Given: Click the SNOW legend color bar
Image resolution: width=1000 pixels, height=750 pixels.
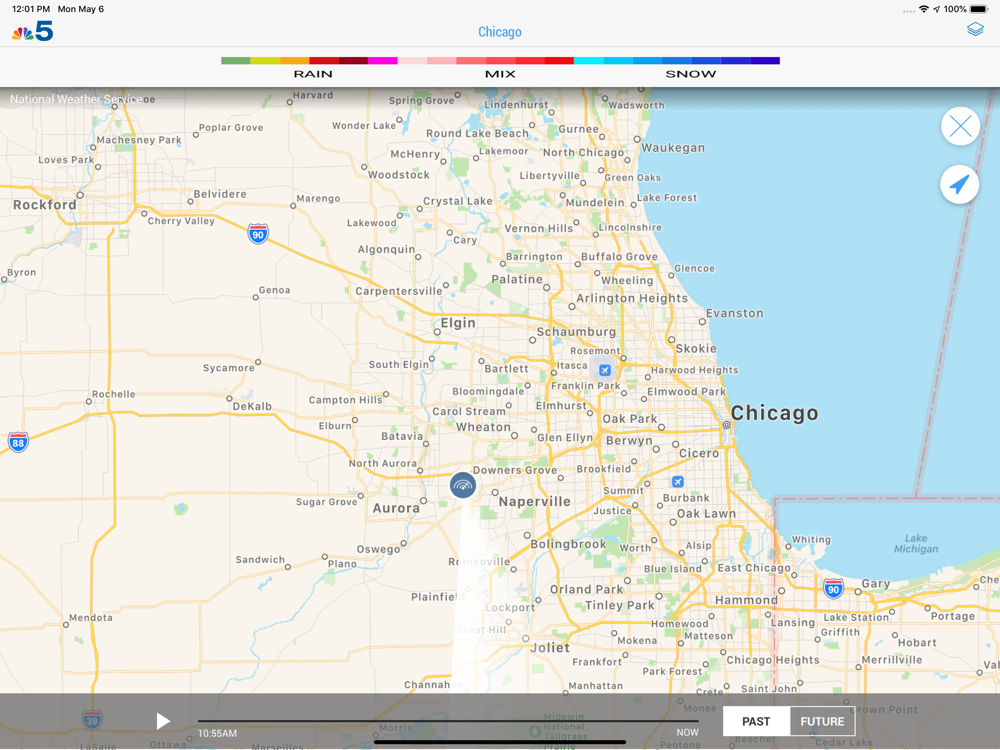Looking at the screenshot, I should click(x=676, y=61).
